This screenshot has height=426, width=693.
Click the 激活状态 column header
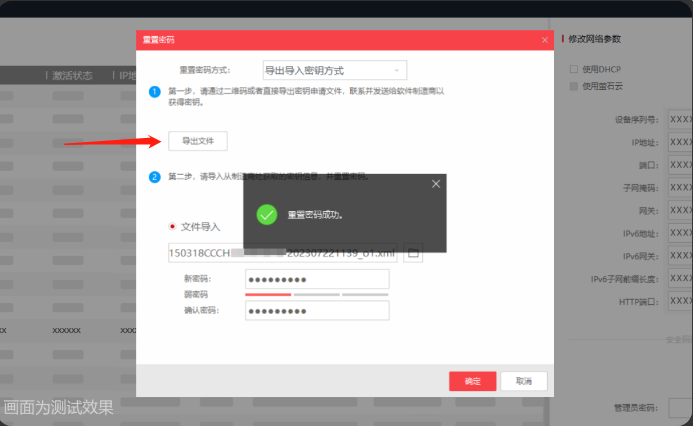(x=72, y=76)
